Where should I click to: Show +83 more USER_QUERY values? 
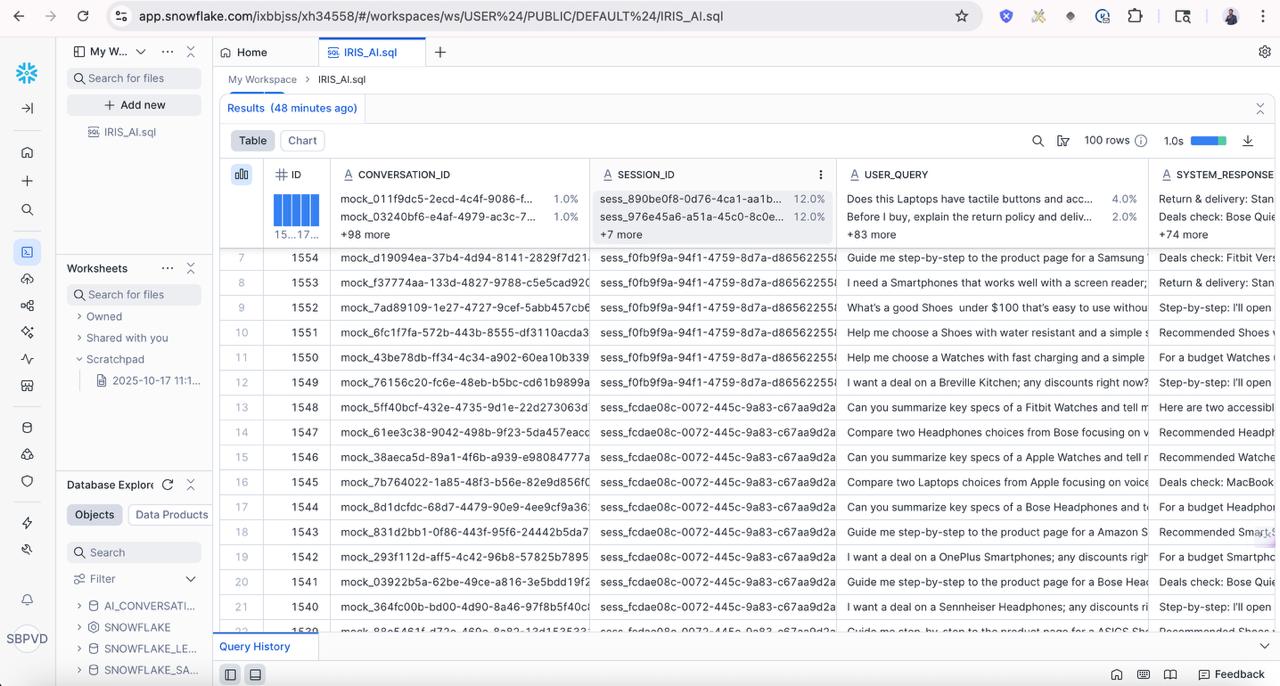click(x=871, y=235)
